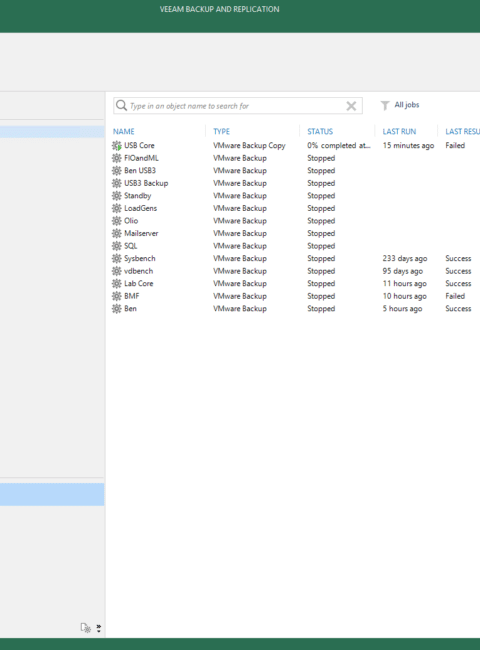This screenshot has height=650, width=480.
Task: Click the Mailserver job gear icon
Action: [116, 233]
